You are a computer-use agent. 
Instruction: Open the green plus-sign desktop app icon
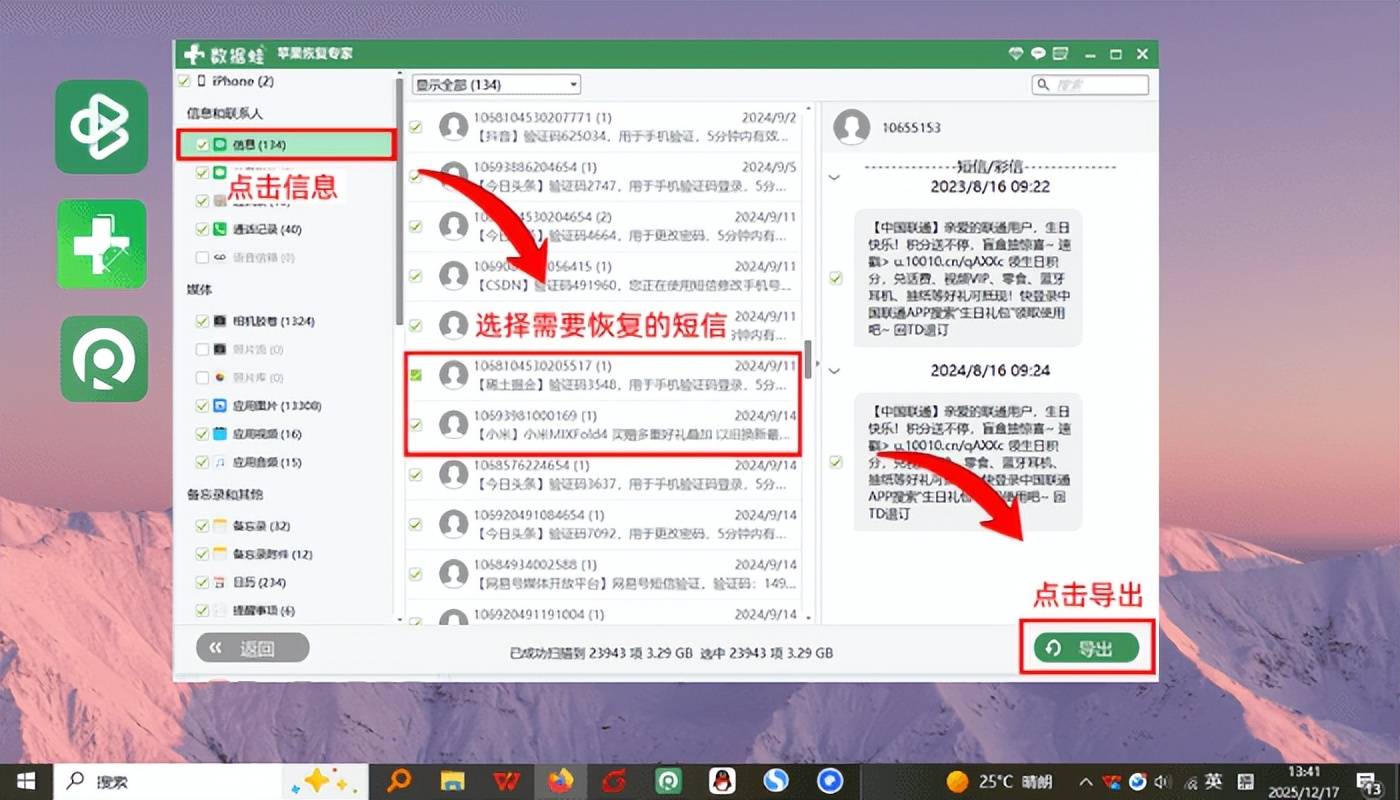(x=101, y=245)
